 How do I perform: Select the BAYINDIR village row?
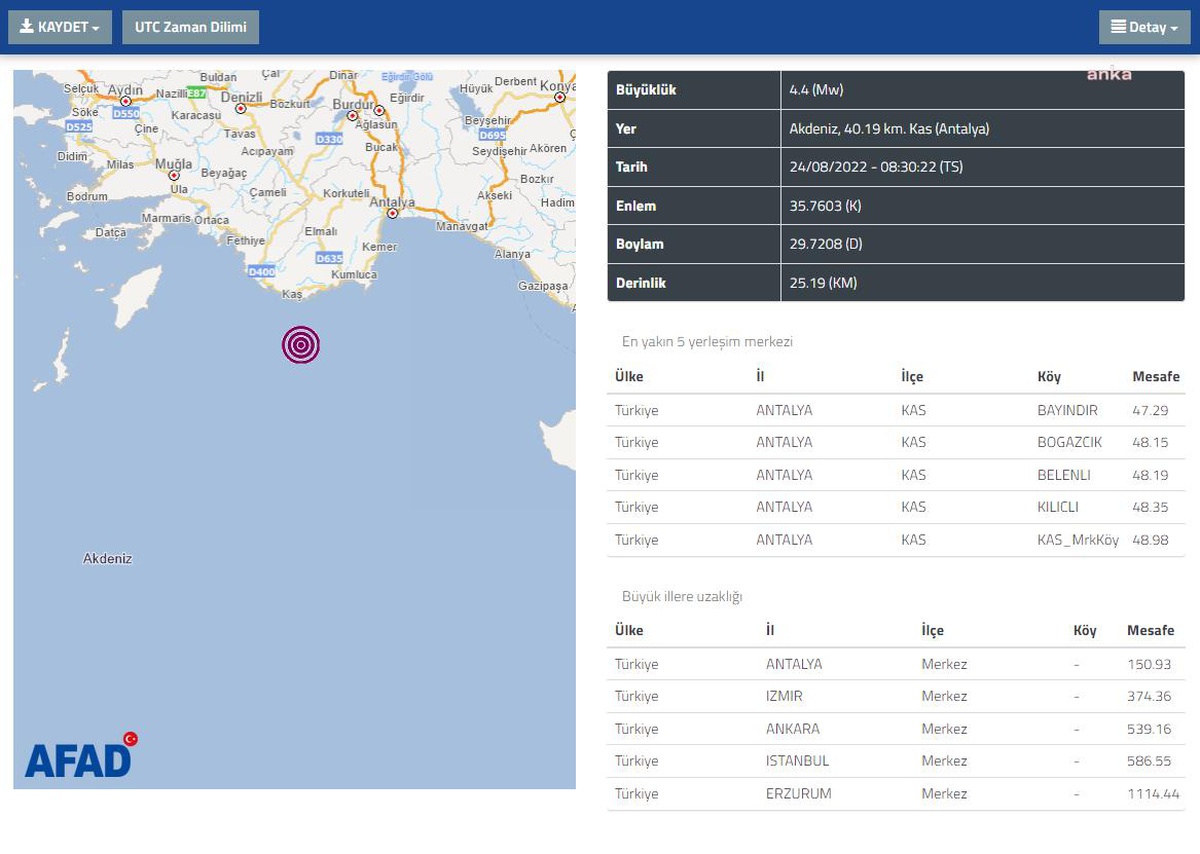(897, 410)
